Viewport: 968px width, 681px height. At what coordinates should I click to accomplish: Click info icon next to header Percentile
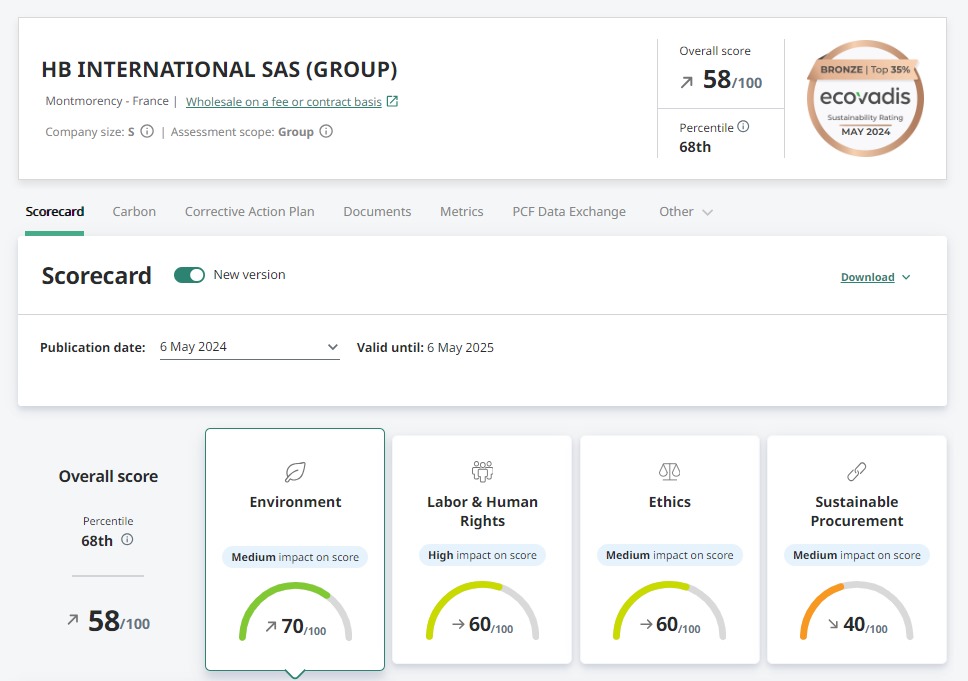[x=743, y=127]
